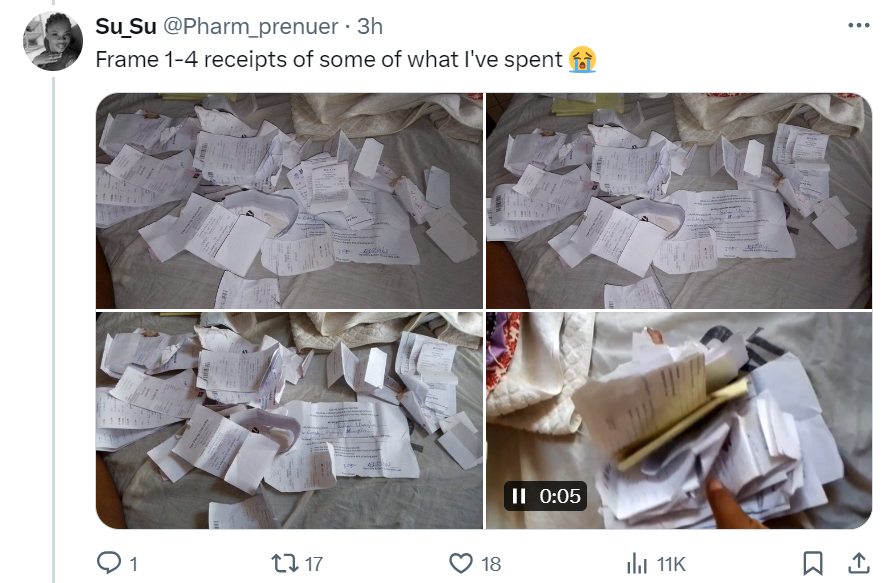Image resolution: width=887 pixels, height=583 pixels.
Task: Click the 11K views count
Action: point(671,564)
